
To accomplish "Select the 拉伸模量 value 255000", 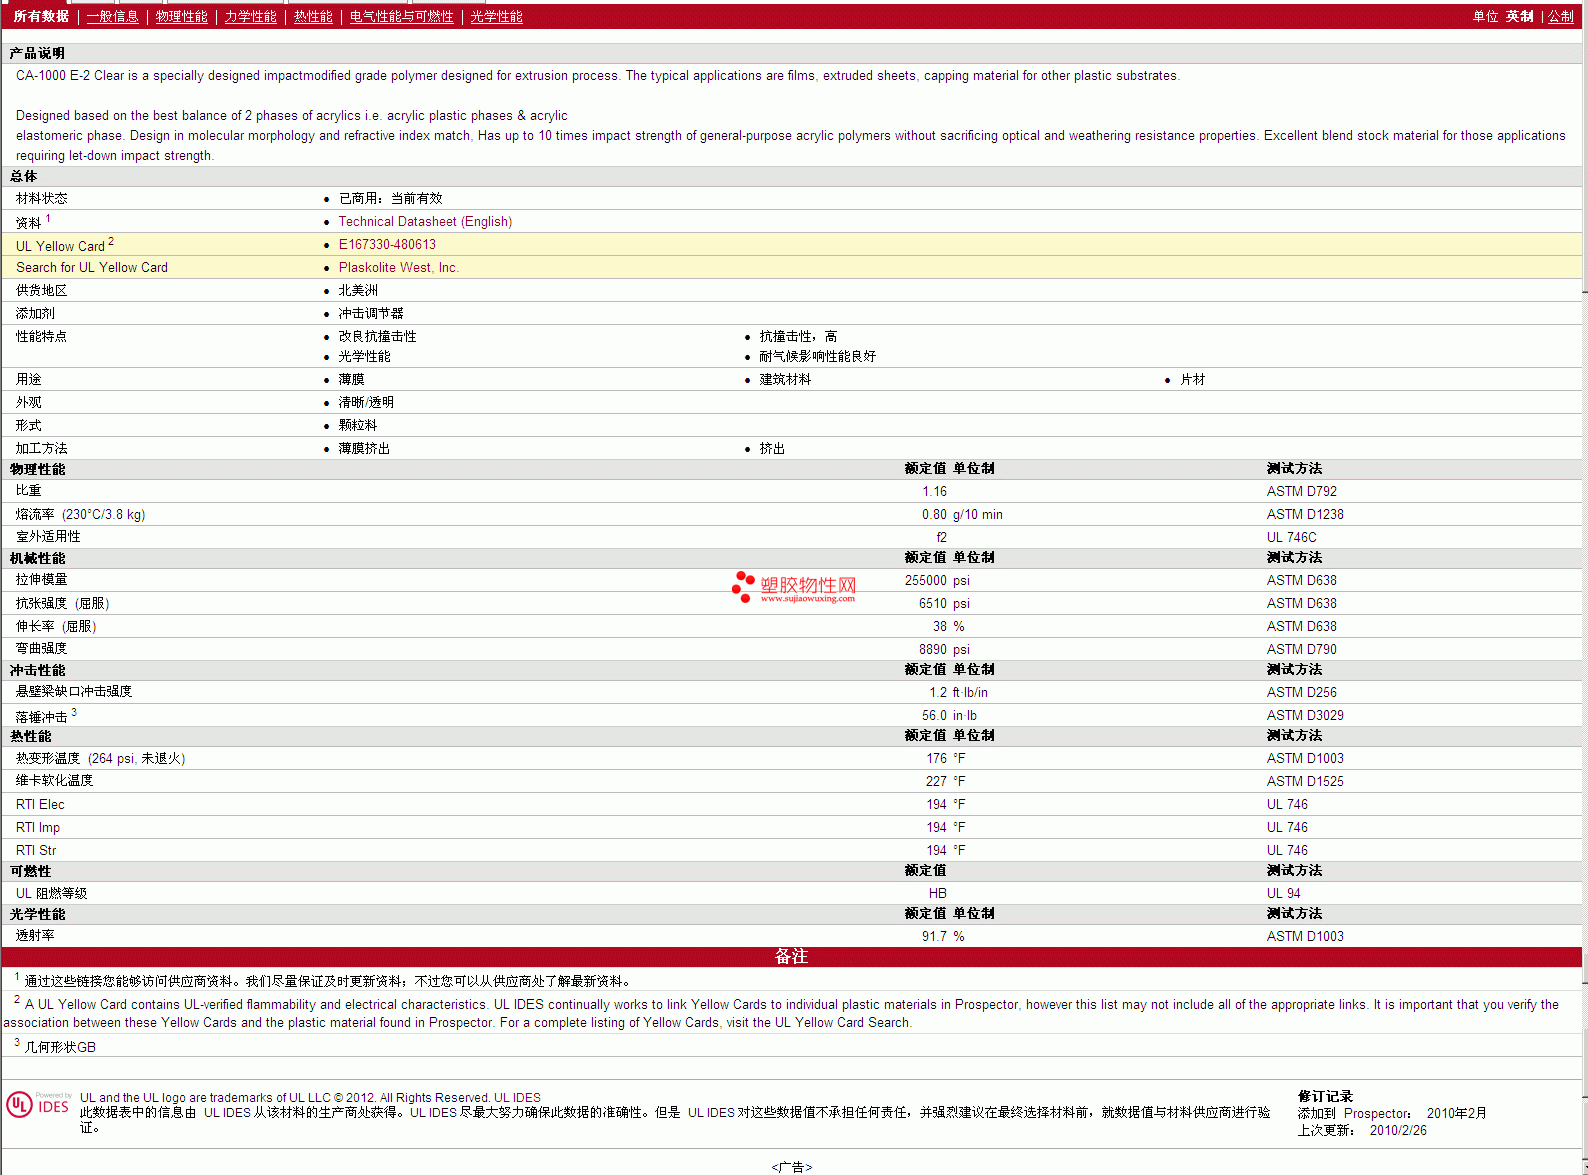I will pos(925,581).
